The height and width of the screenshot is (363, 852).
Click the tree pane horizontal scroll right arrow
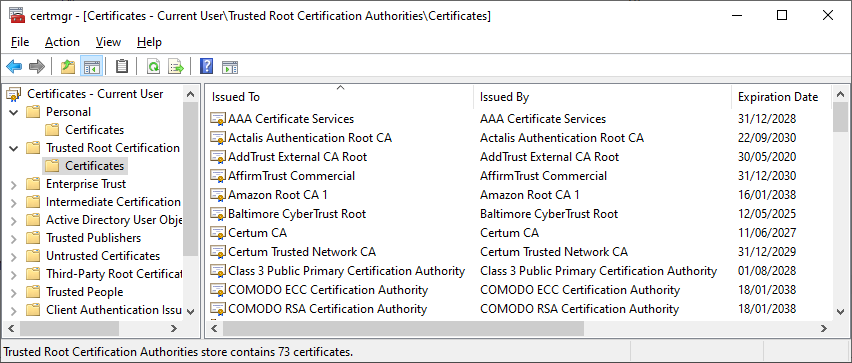click(173, 328)
